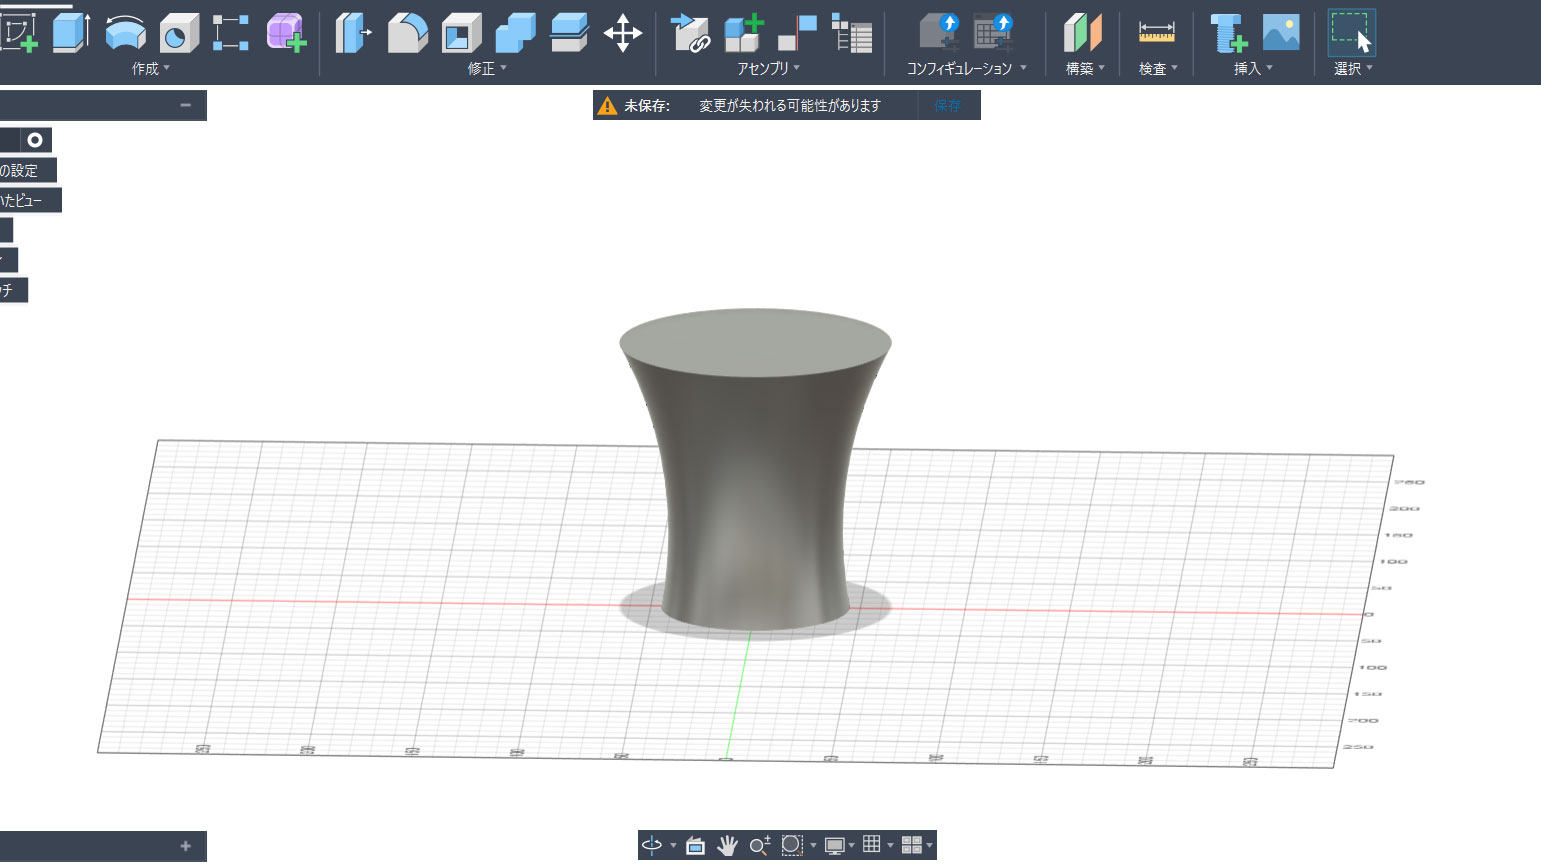The height and width of the screenshot is (867, 1541).
Task: Open the 修正 dropdown menu
Action: coord(485,68)
